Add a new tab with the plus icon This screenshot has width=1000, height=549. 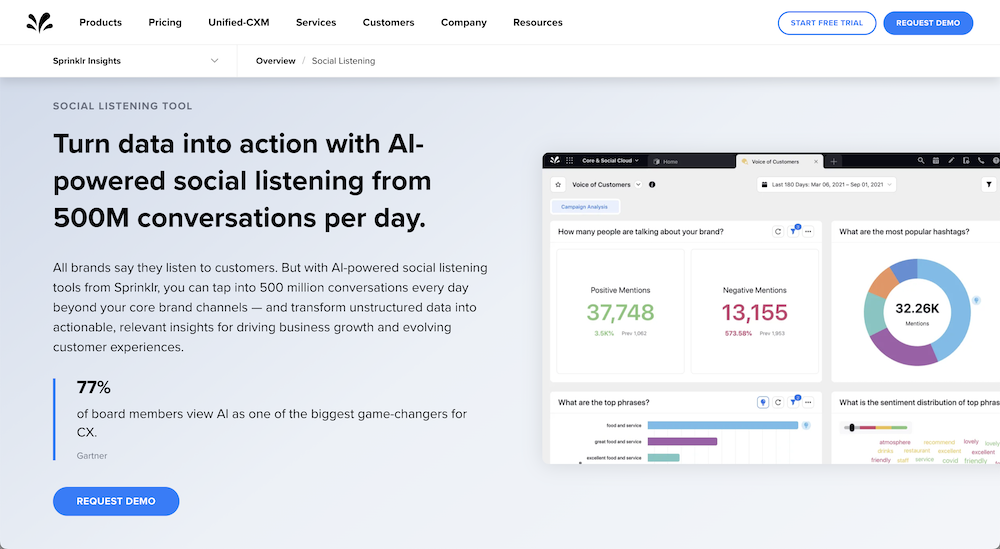pos(834,161)
